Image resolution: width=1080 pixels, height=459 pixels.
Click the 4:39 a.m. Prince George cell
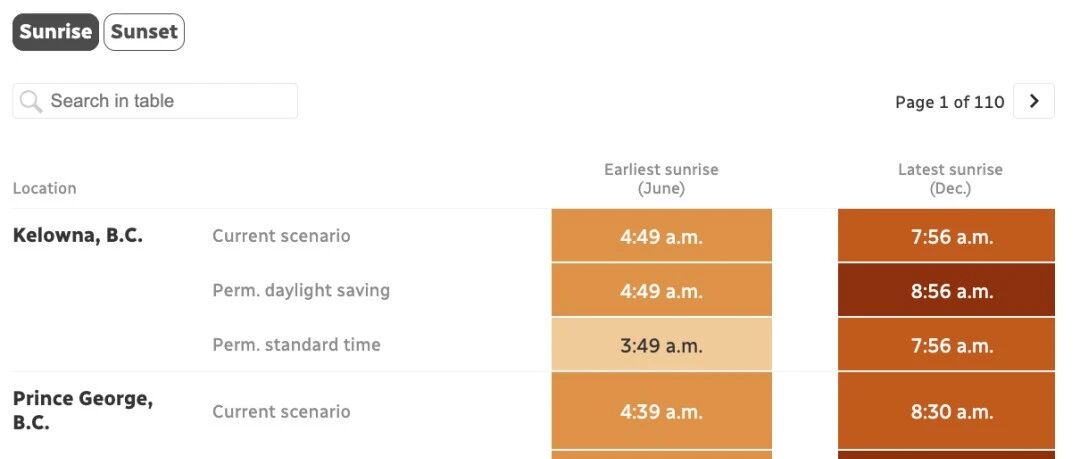[661, 411]
